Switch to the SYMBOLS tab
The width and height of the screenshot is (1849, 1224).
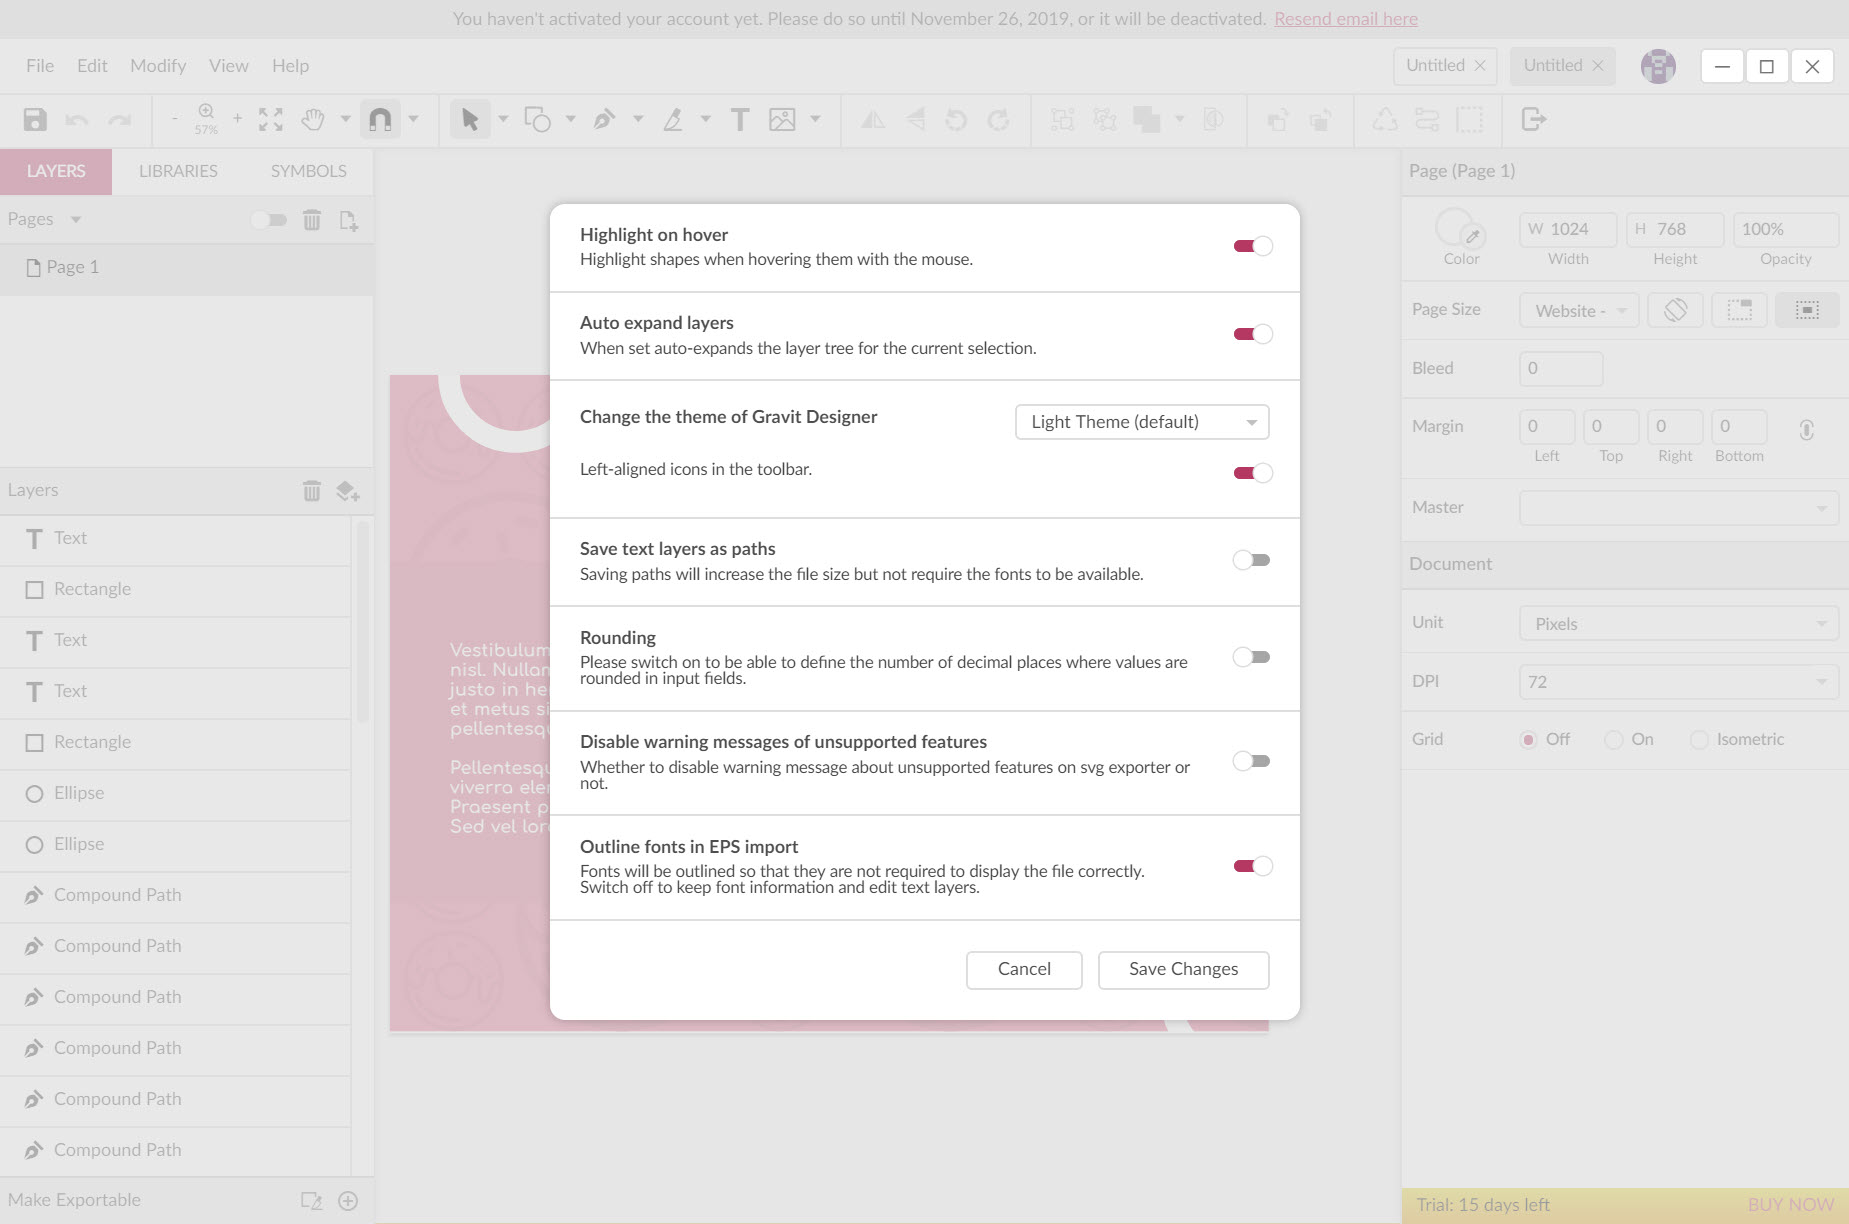pyautogui.click(x=309, y=171)
